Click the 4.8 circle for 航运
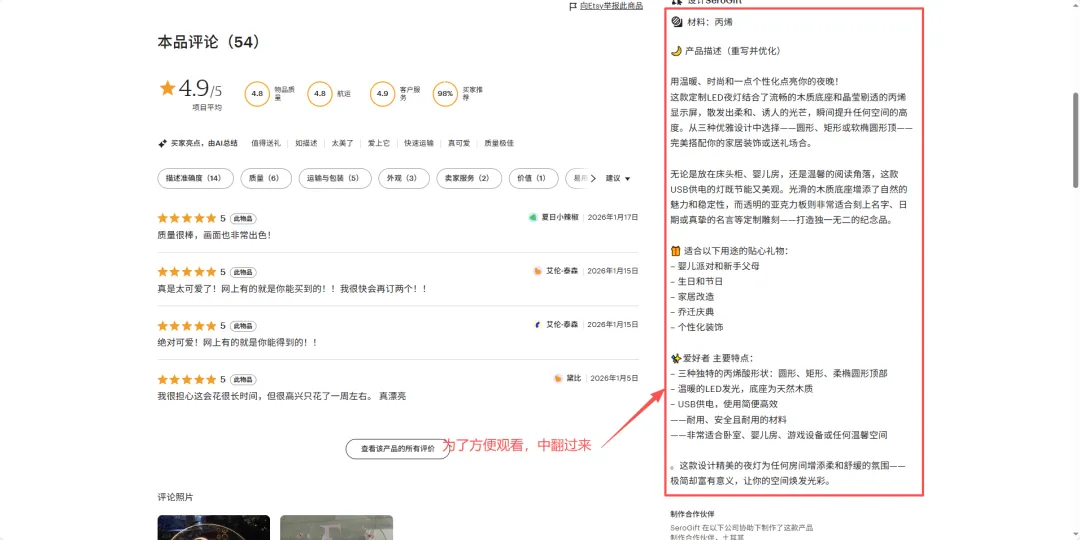 pos(320,94)
